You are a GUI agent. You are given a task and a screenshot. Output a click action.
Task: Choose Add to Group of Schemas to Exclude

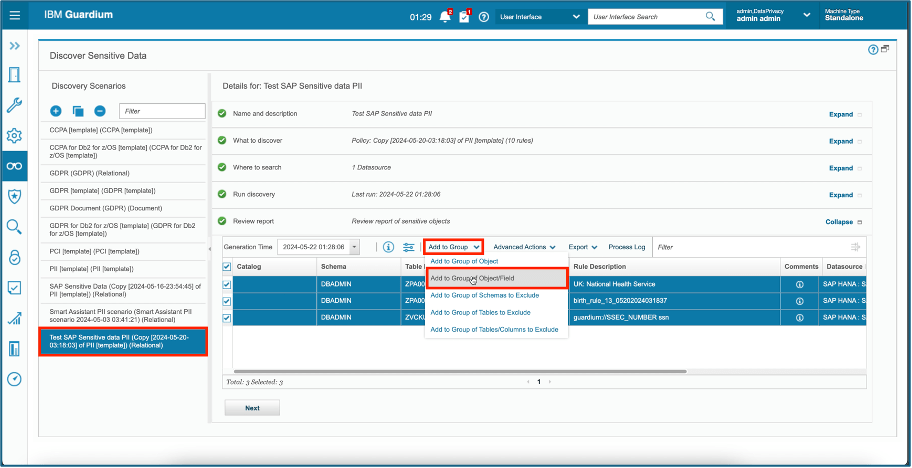[x=484, y=295]
